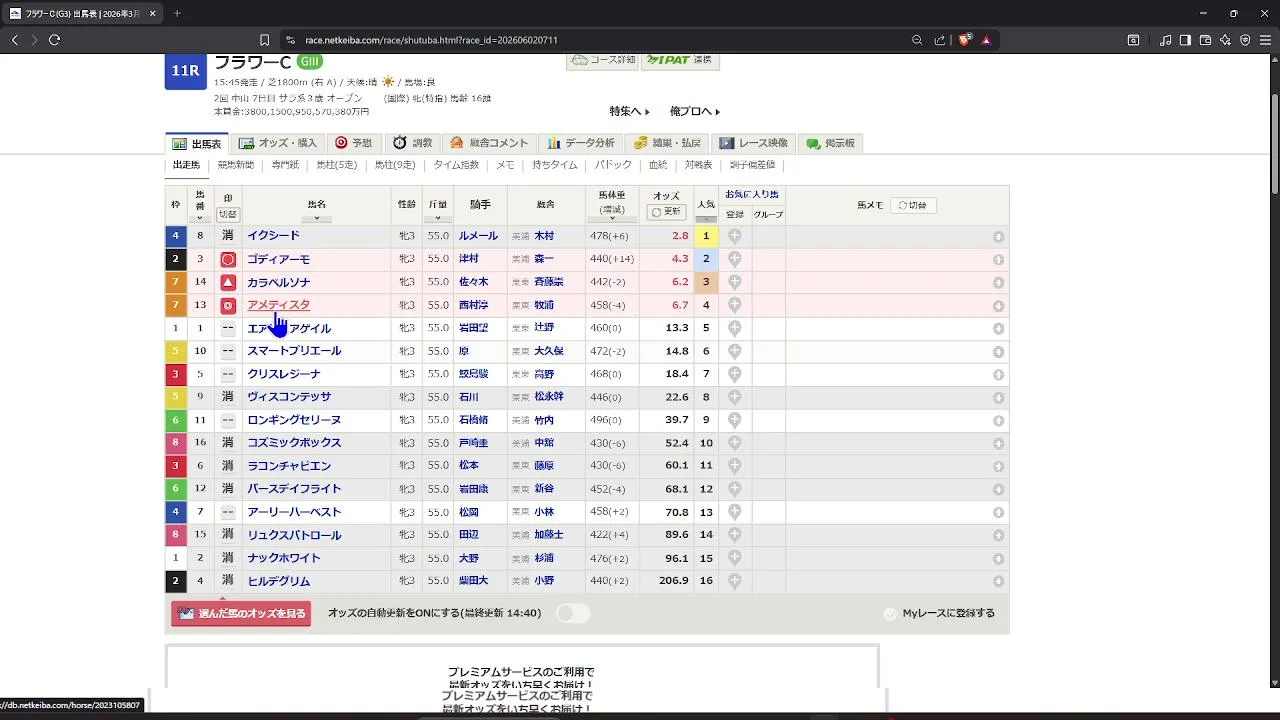Change mark selector for クリスレジーナ row

tap(228, 374)
